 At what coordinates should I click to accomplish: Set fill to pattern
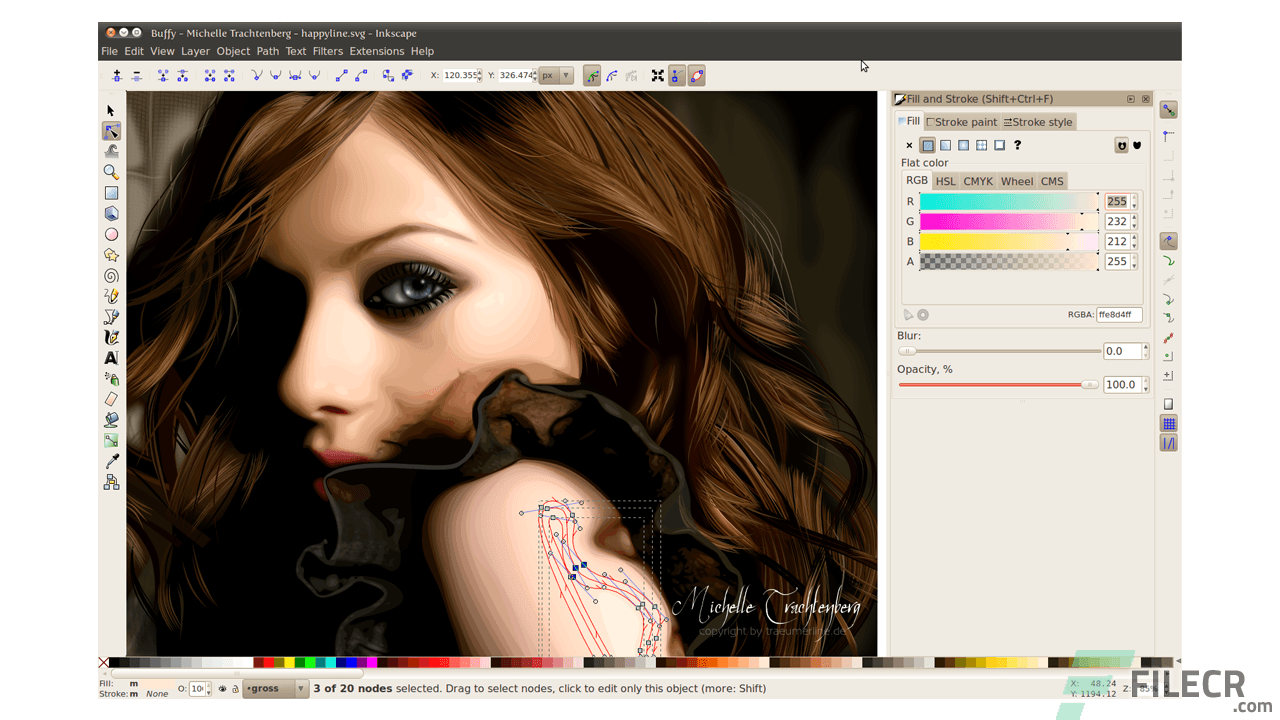(x=981, y=144)
